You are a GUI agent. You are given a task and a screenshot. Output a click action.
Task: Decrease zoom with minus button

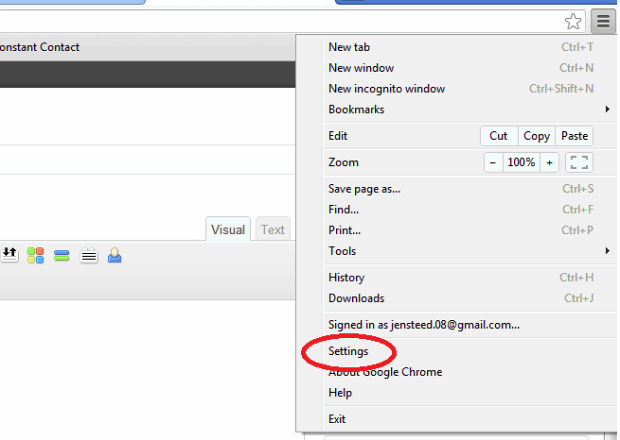pyautogui.click(x=493, y=162)
